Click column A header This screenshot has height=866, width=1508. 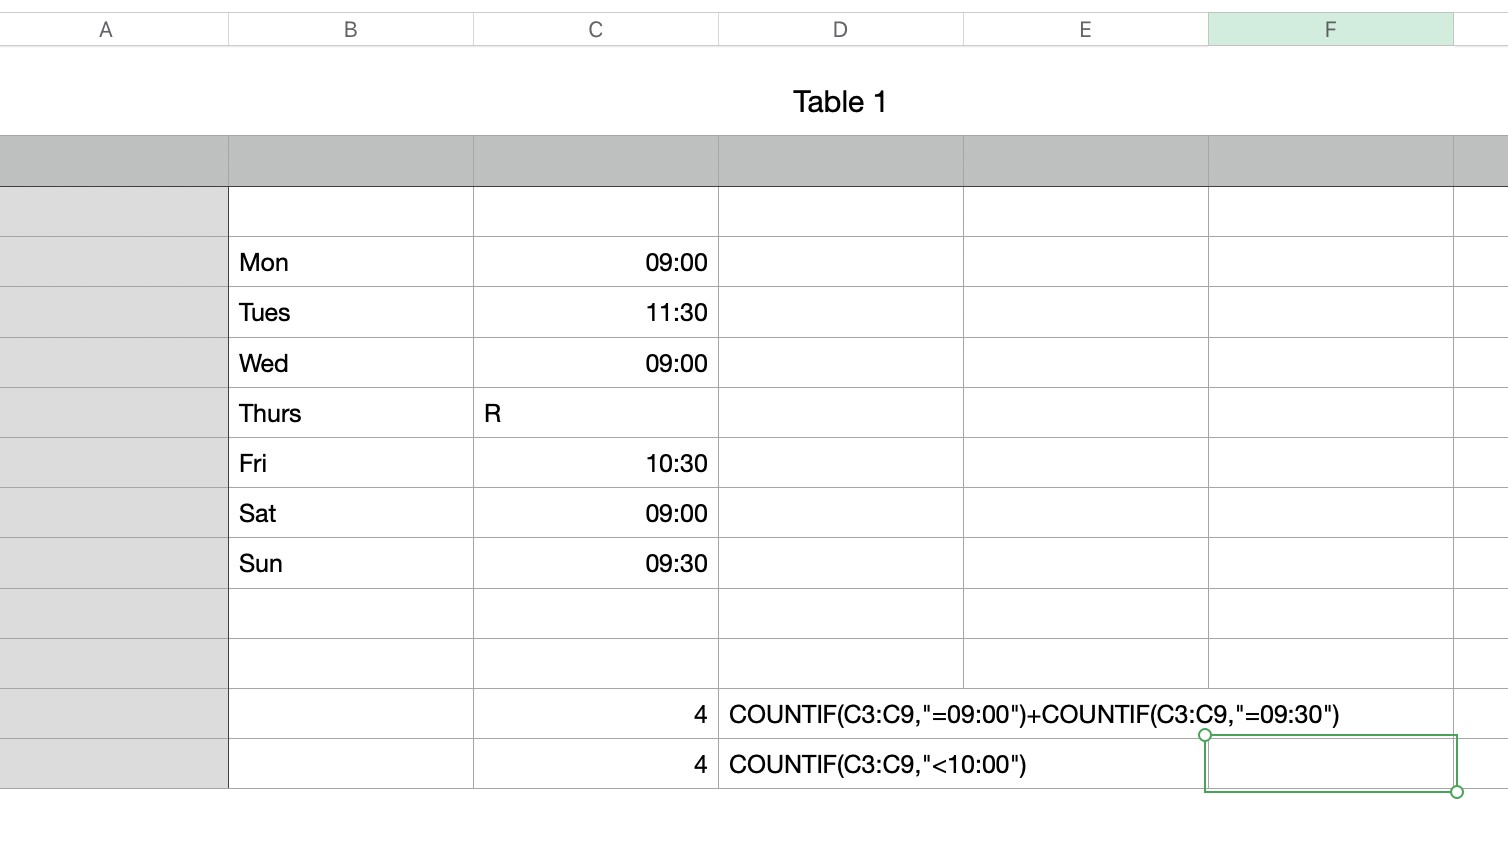point(106,29)
